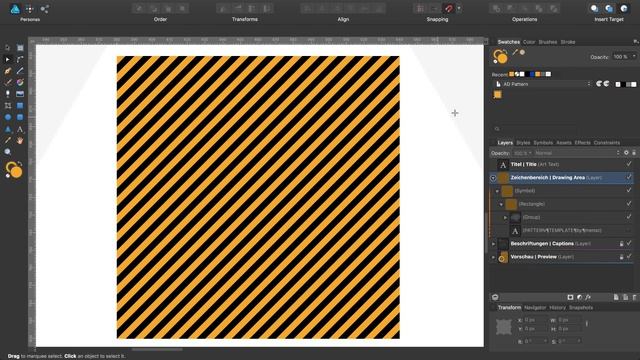
Task: Select the Triangle shape tool
Action: pyautogui.click(x=7, y=129)
